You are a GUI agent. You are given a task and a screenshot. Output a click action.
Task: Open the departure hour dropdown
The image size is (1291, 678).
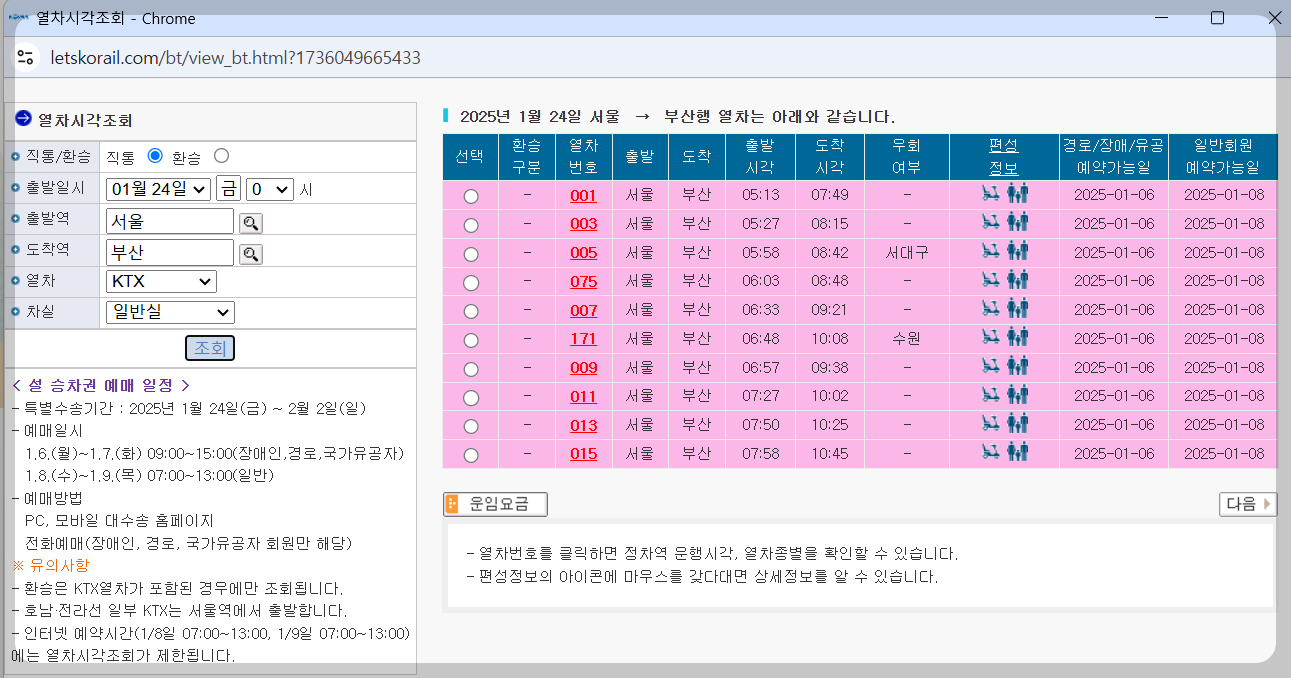pyautogui.click(x=269, y=189)
